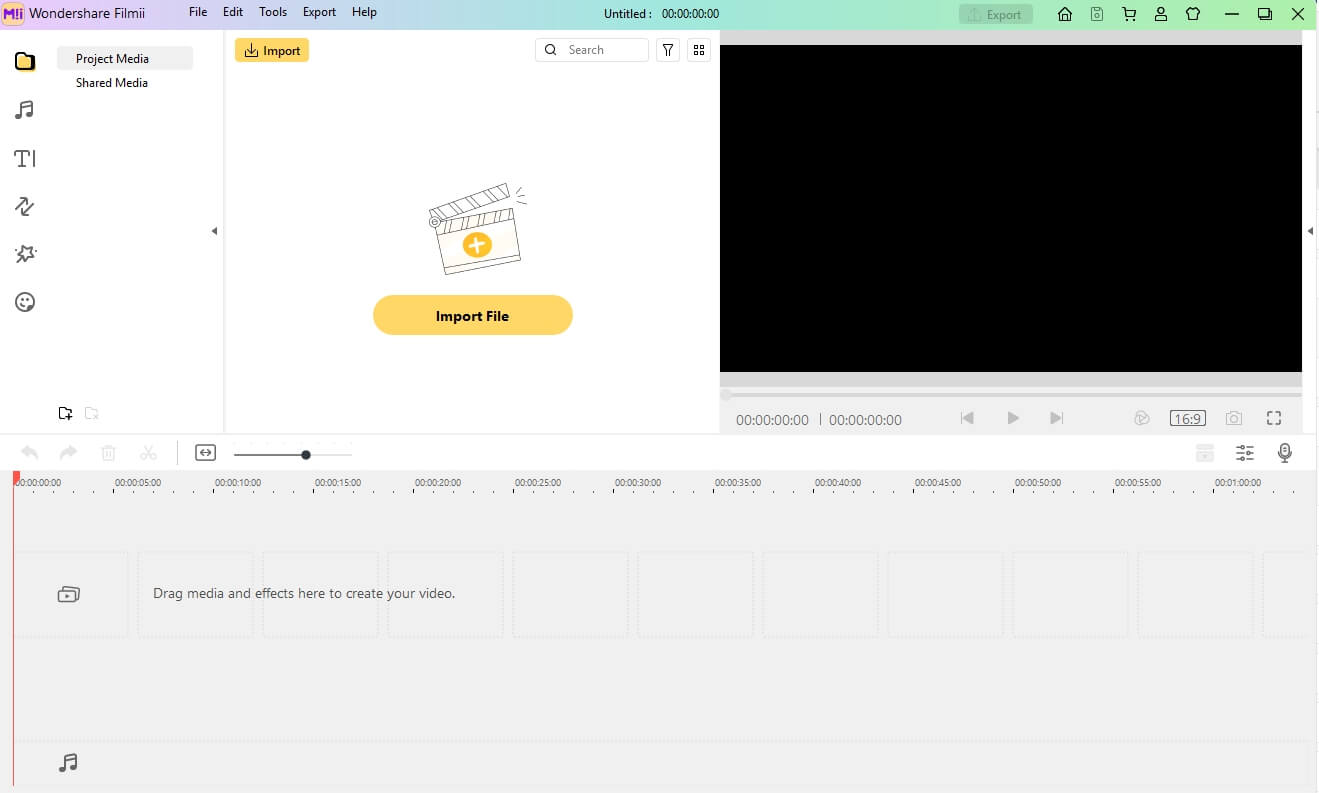Open the Effects sparkle sidebar tab
The height and width of the screenshot is (793, 1319).
tap(25, 254)
